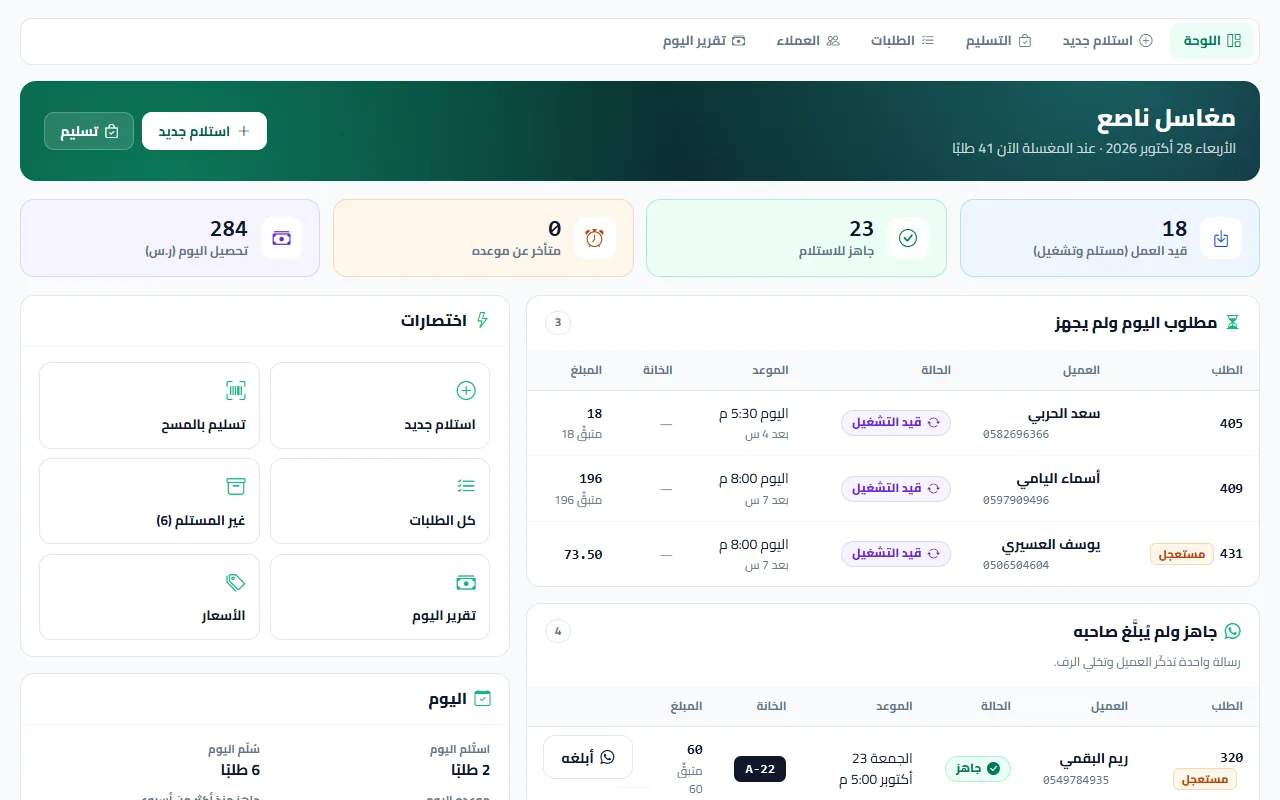Click the A-22 shelf slot badge
This screenshot has width=1280, height=800.
click(x=760, y=769)
